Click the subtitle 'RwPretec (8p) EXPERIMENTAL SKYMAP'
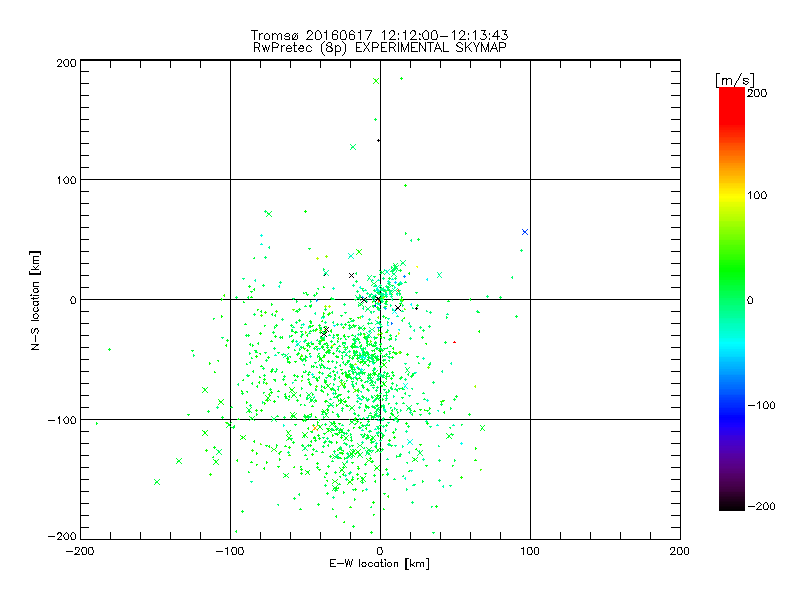This screenshot has width=800, height=600. click(379, 47)
